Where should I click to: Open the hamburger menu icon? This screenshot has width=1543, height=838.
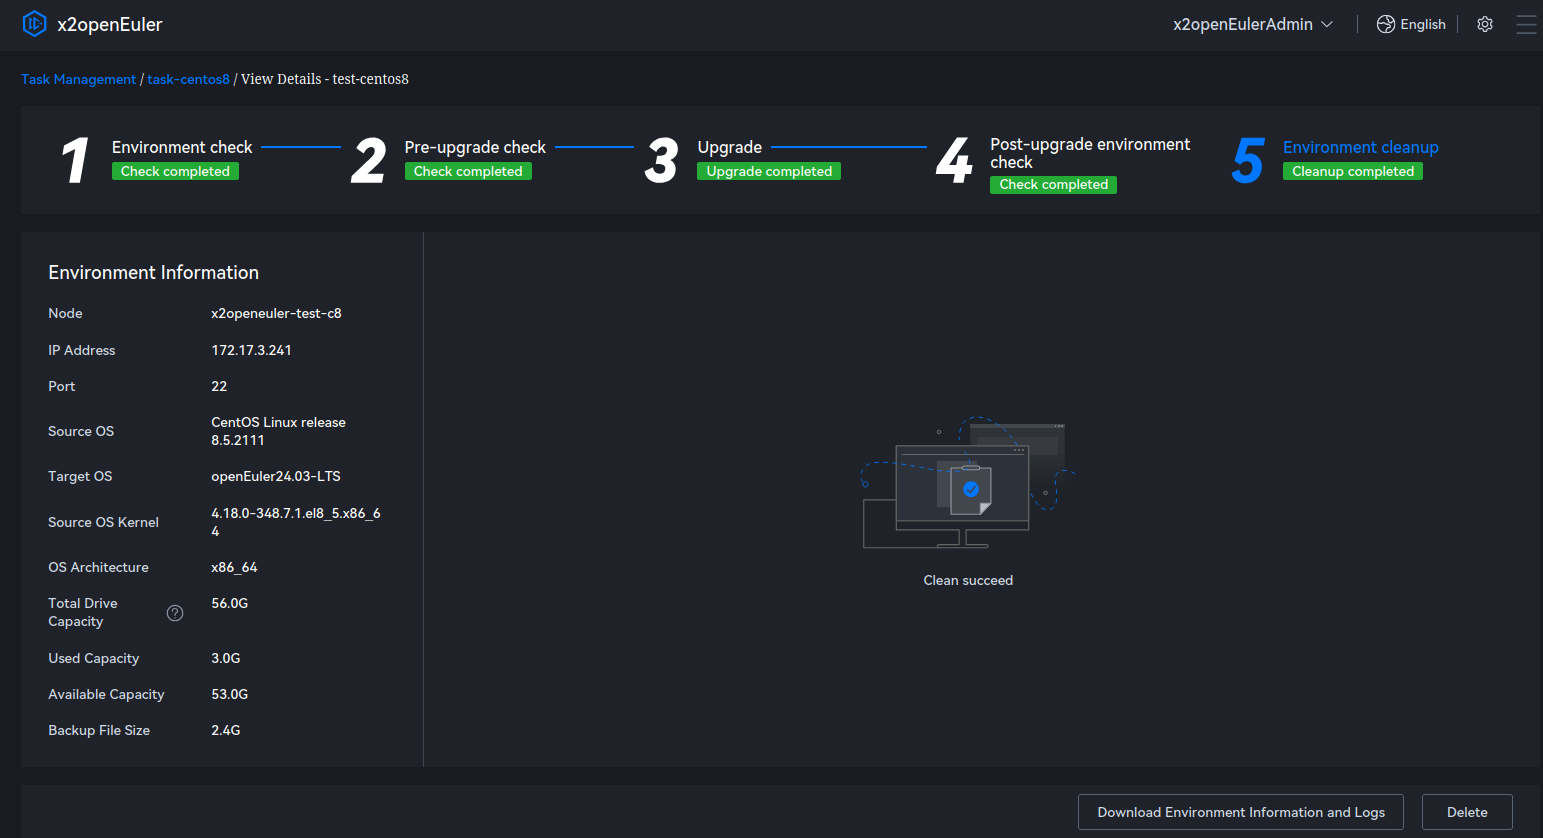click(1525, 24)
